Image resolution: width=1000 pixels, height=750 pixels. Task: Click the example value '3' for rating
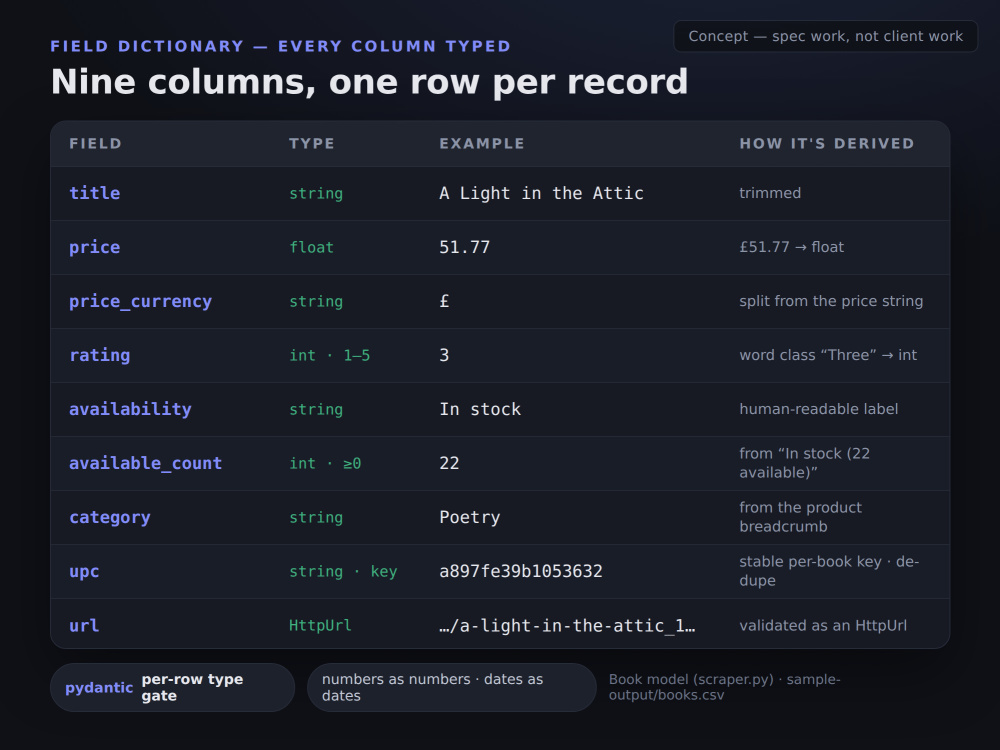tap(445, 355)
